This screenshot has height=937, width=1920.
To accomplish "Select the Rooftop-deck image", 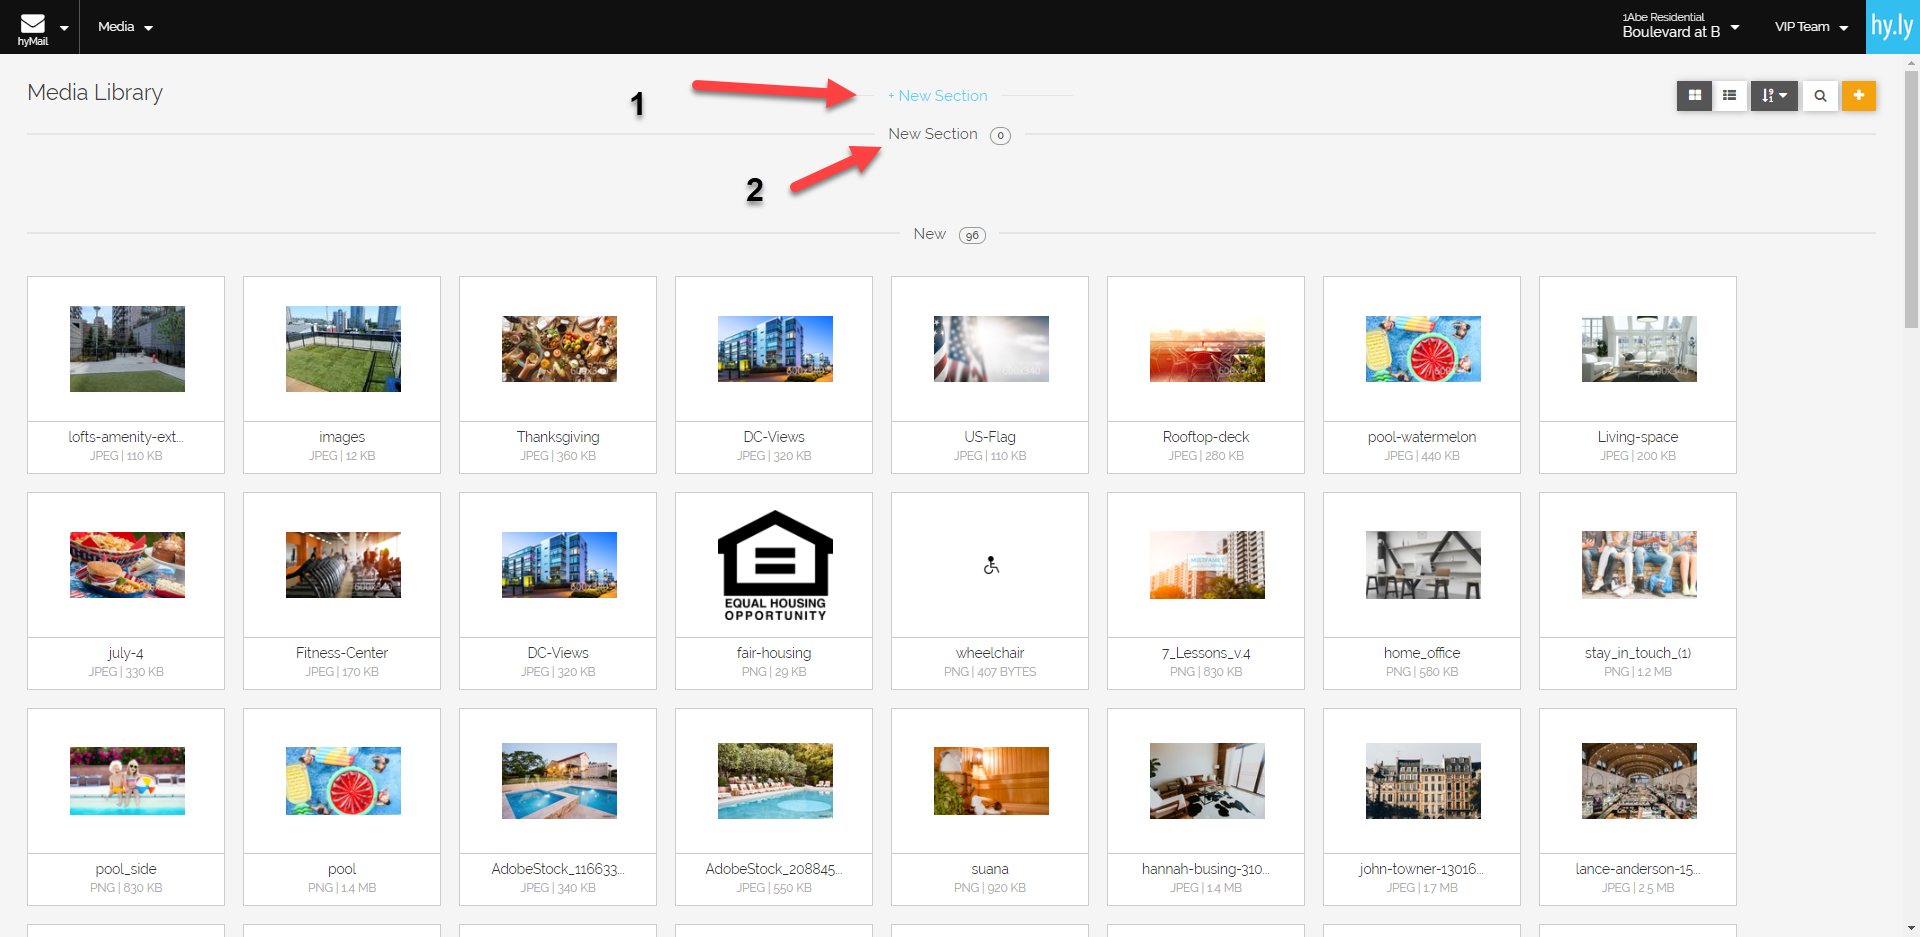I will point(1207,349).
